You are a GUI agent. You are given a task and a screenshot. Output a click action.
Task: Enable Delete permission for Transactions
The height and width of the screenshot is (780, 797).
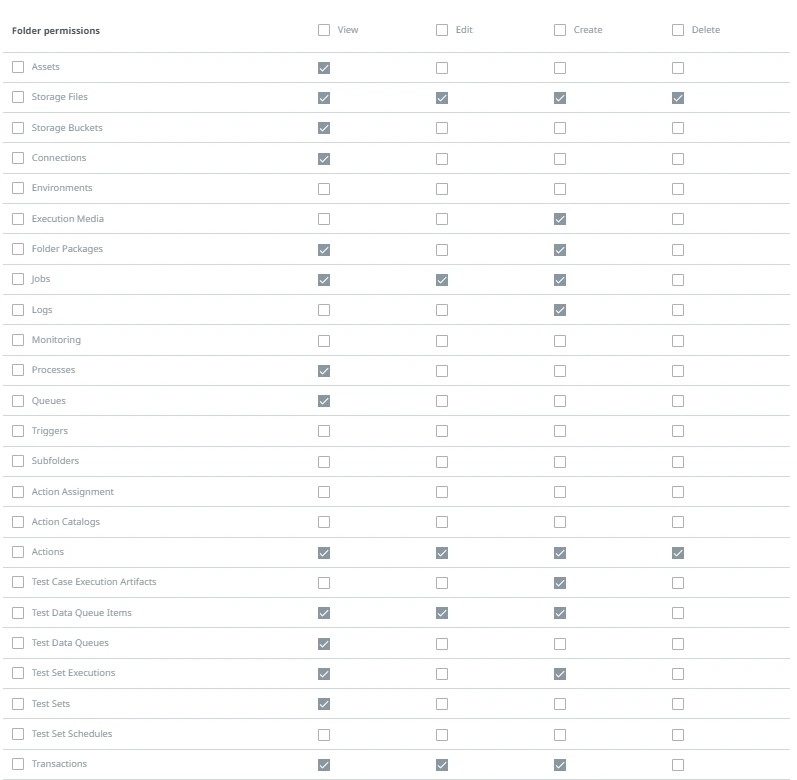(678, 765)
